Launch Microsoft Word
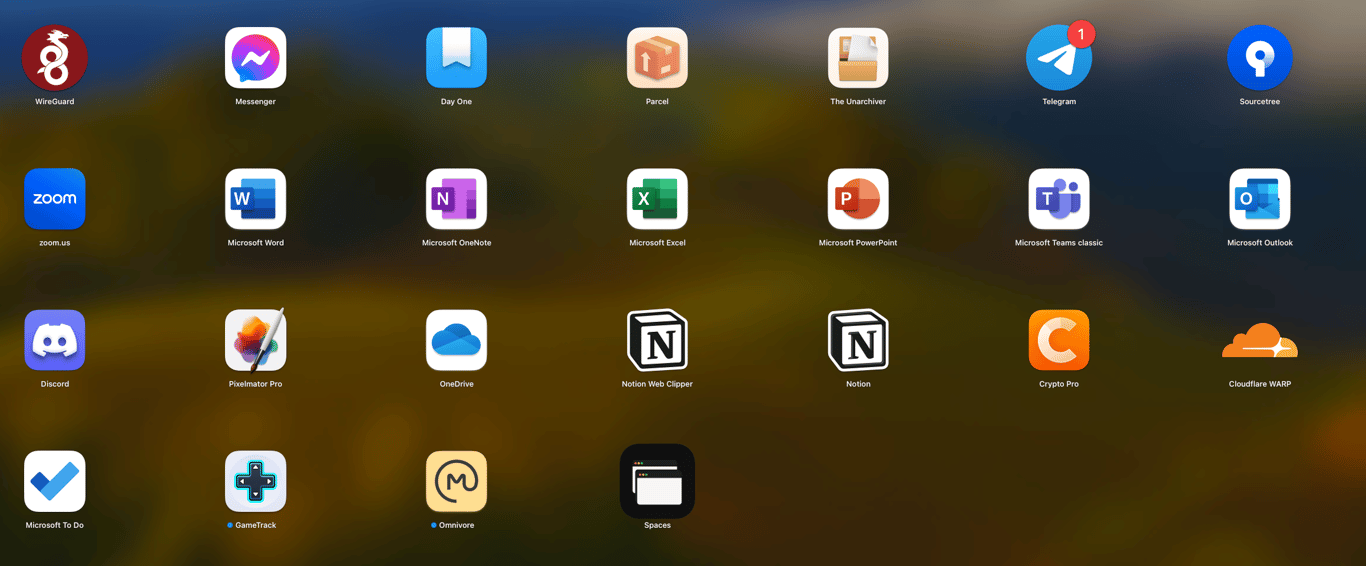This screenshot has width=1366, height=566. (x=255, y=199)
